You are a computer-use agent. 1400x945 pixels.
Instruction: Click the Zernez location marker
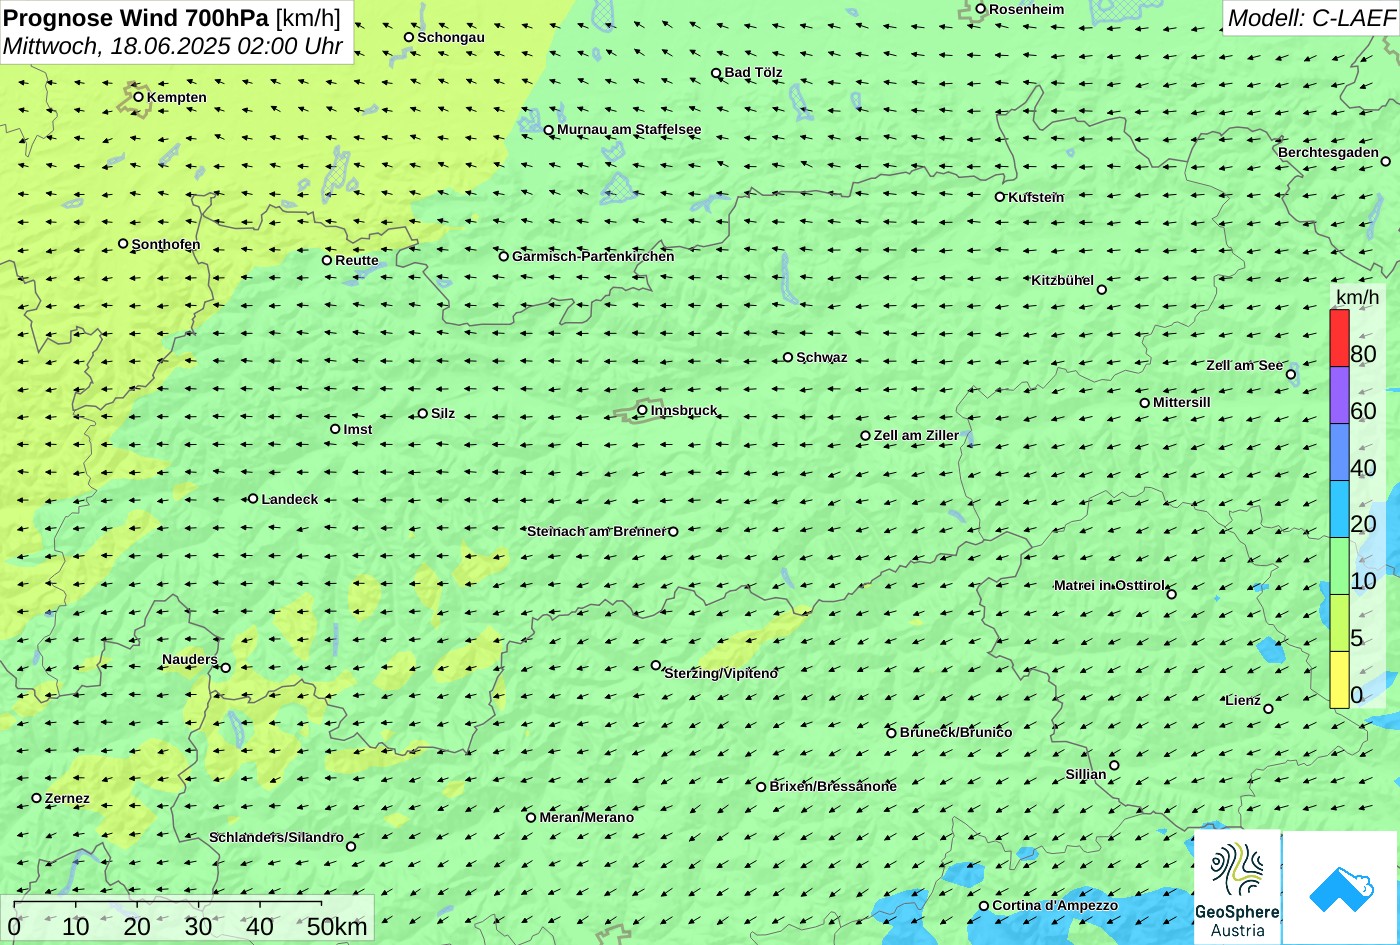pos(37,798)
